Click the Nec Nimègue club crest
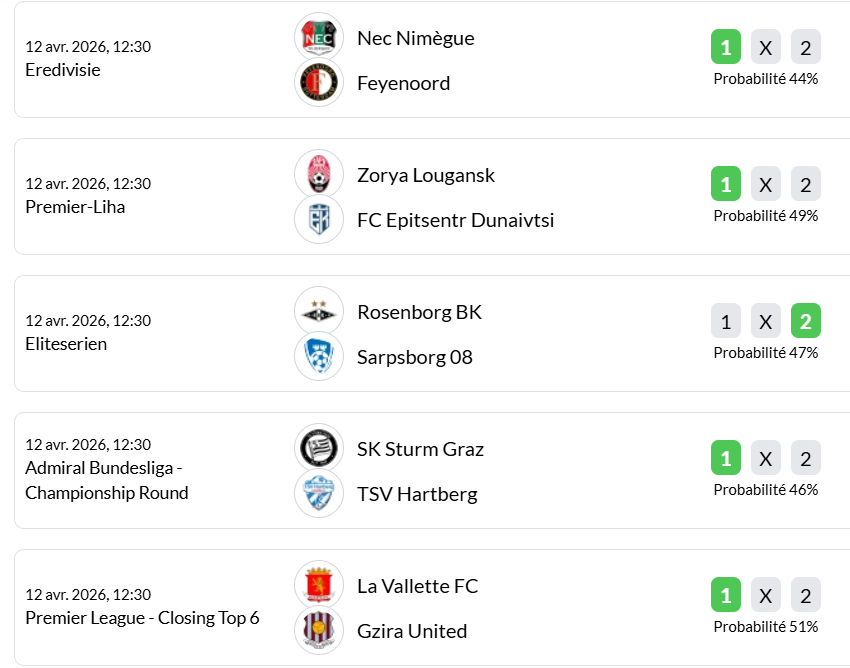Viewport: 850px width, 668px height. tap(319, 37)
